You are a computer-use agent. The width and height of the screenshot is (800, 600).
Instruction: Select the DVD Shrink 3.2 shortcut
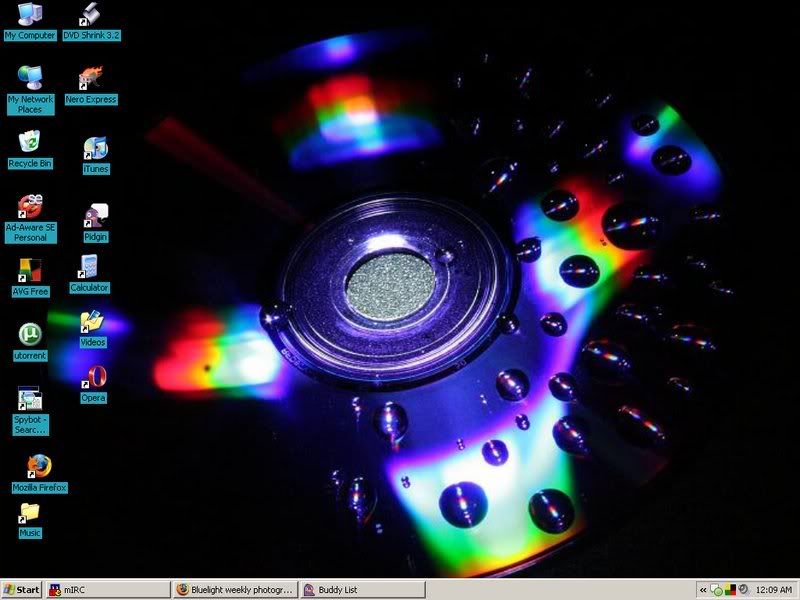[91, 21]
